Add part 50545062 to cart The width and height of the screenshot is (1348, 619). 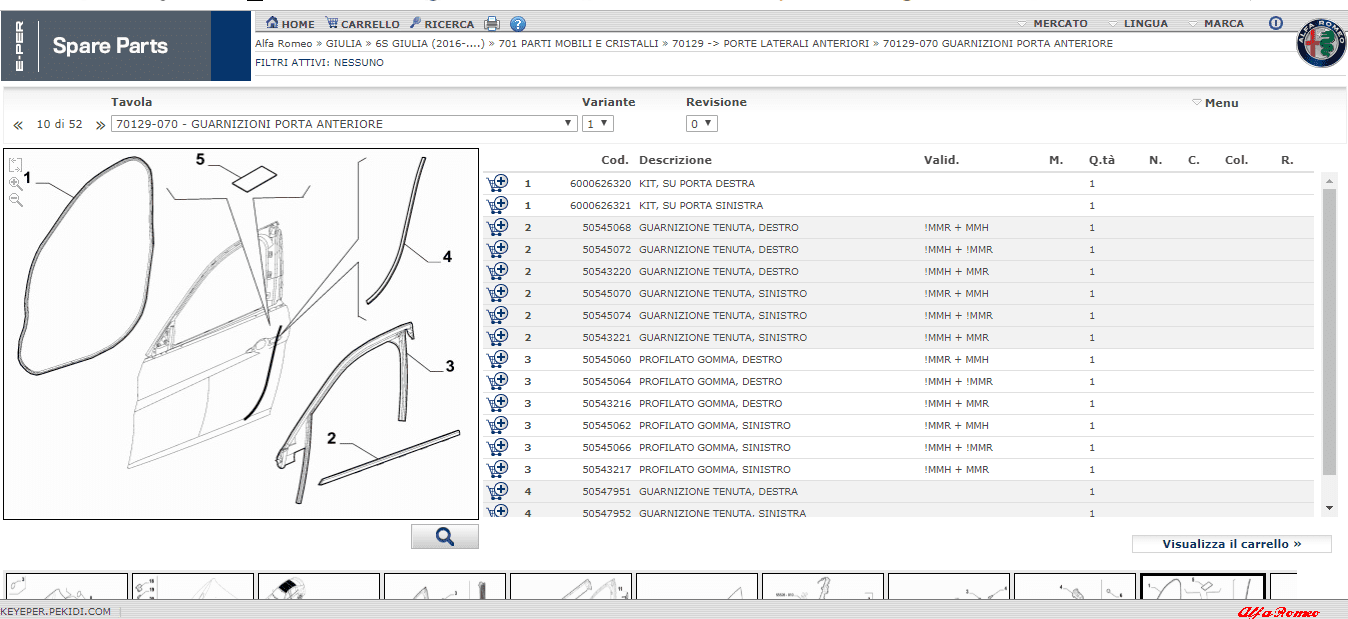click(x=497, y=425)
